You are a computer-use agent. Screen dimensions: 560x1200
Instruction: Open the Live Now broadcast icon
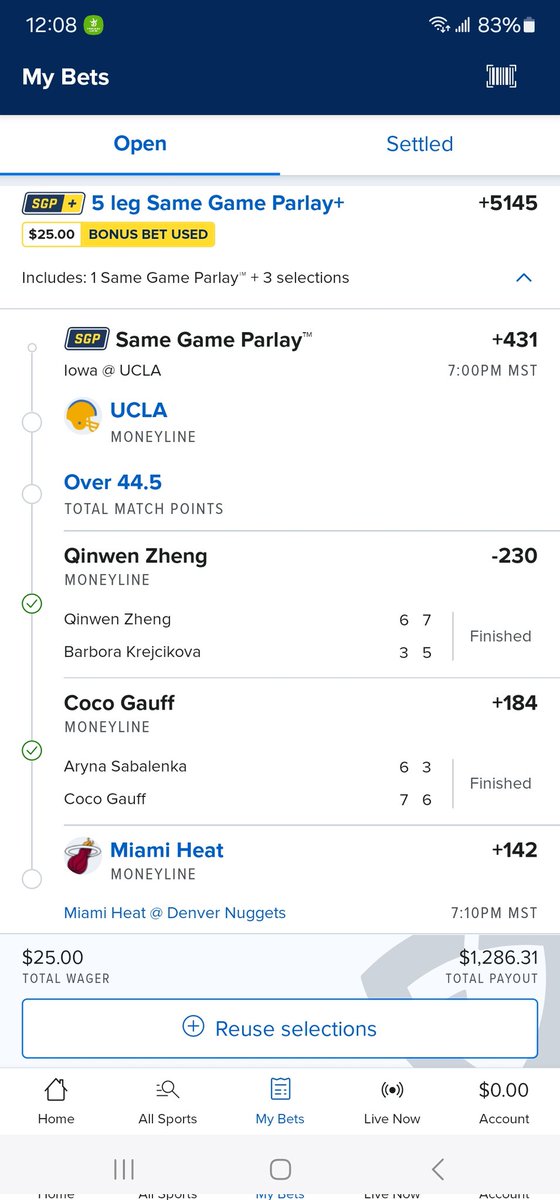point(392,1089)
